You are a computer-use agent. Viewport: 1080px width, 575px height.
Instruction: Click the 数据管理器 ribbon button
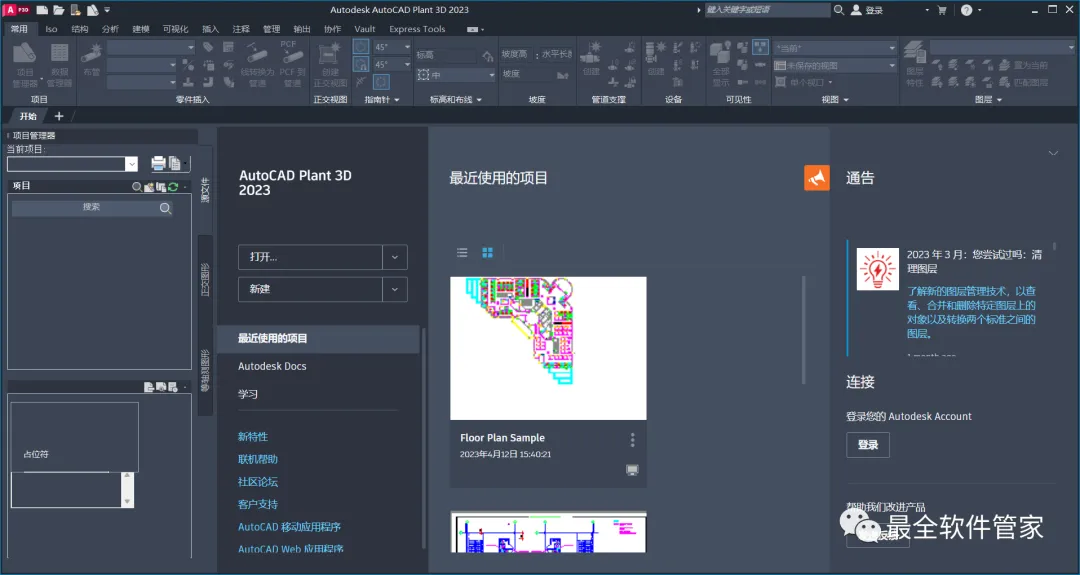pyautogui.click(x=59, y=65)
